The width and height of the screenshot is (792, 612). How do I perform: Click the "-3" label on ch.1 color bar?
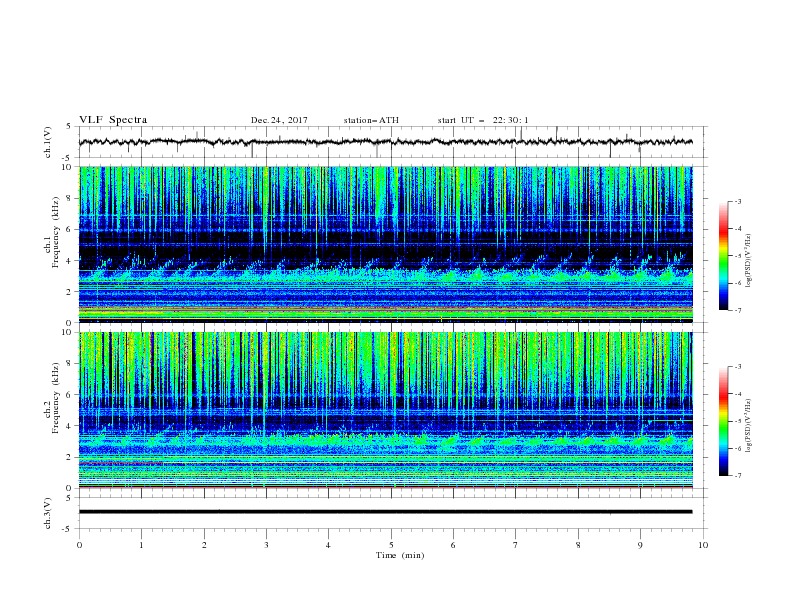(x=737, y=201)
